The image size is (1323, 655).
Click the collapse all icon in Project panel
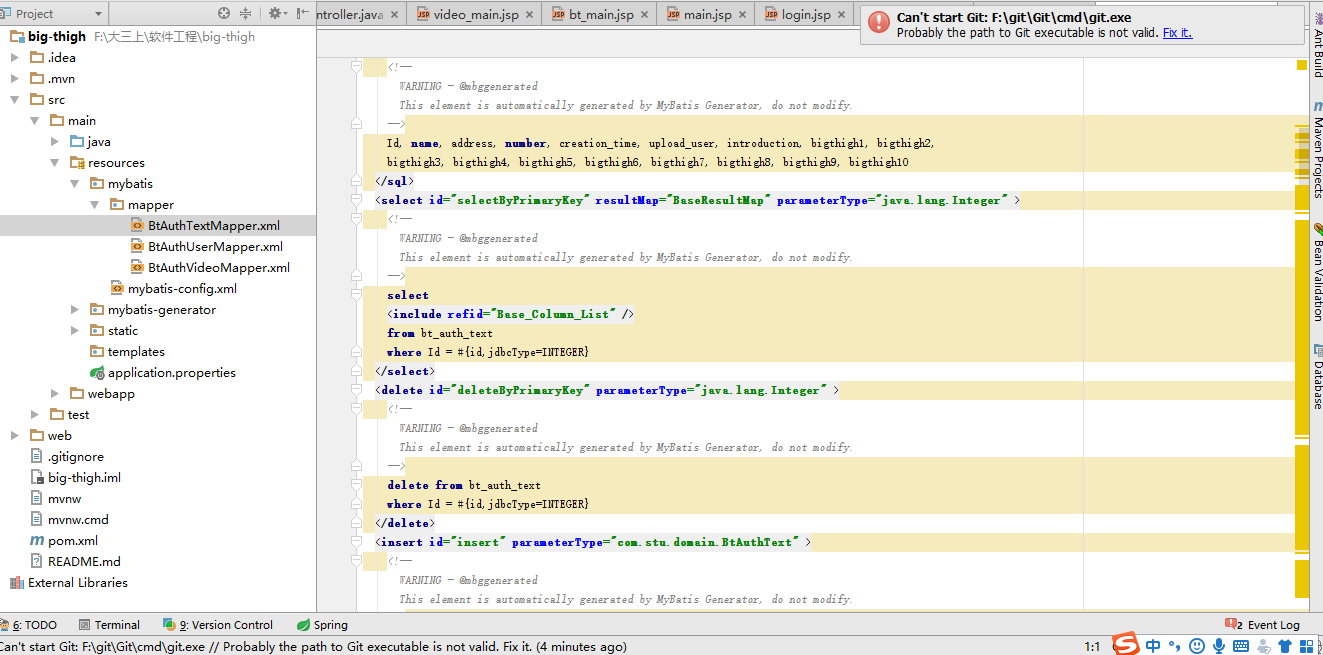[x=246, y=13]
